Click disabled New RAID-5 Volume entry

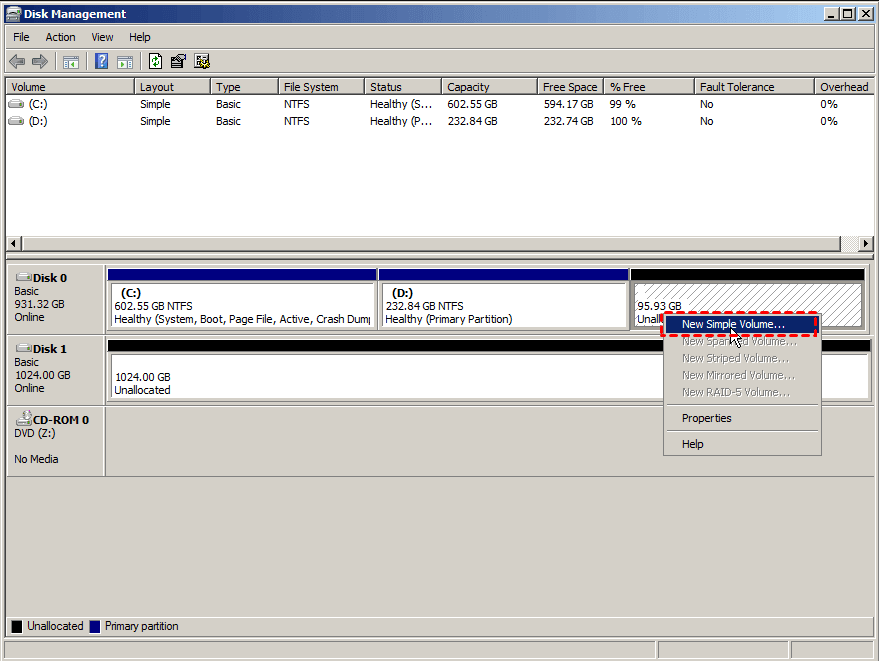(x=742, y=392)
